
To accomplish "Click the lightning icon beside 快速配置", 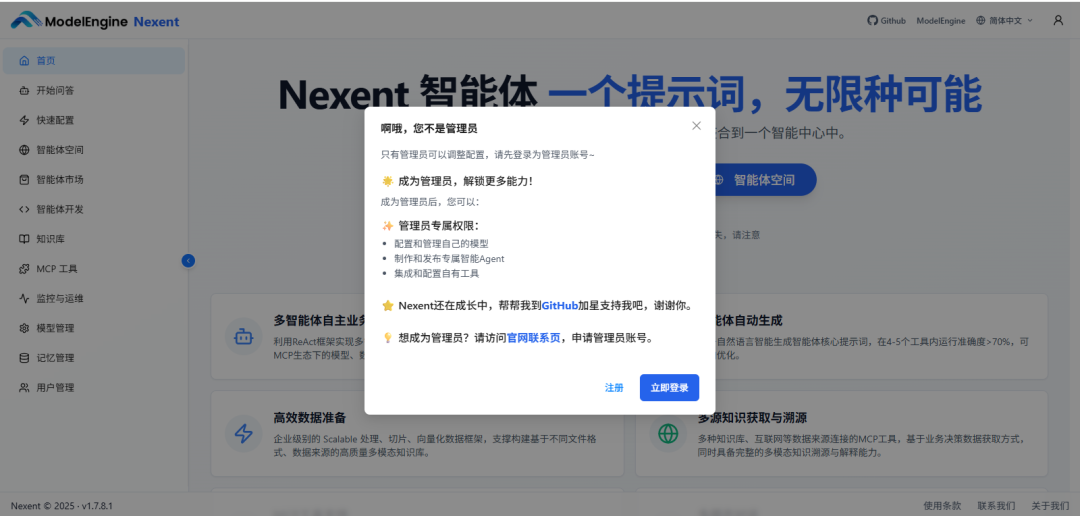I will tap(24, 120).
